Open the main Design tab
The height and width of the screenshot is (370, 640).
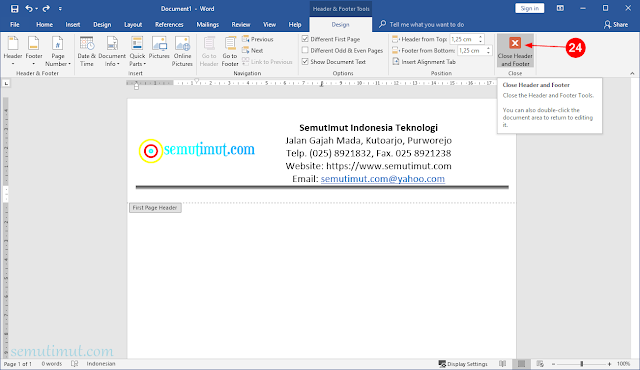coord(102,24)
